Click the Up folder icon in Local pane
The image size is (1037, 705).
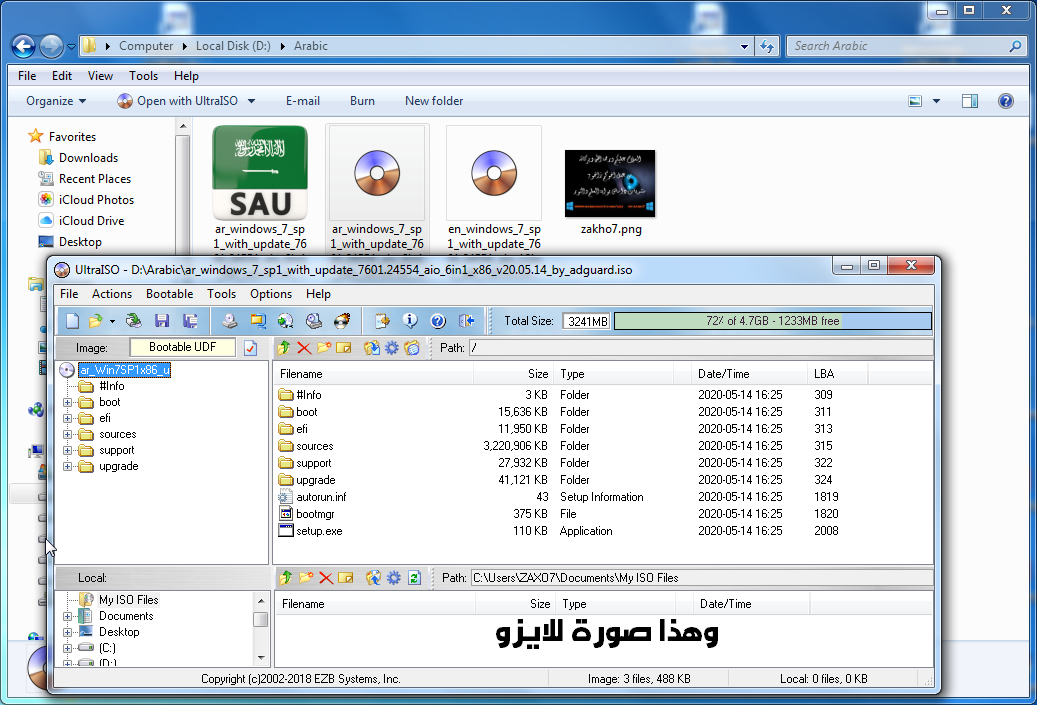286,577
